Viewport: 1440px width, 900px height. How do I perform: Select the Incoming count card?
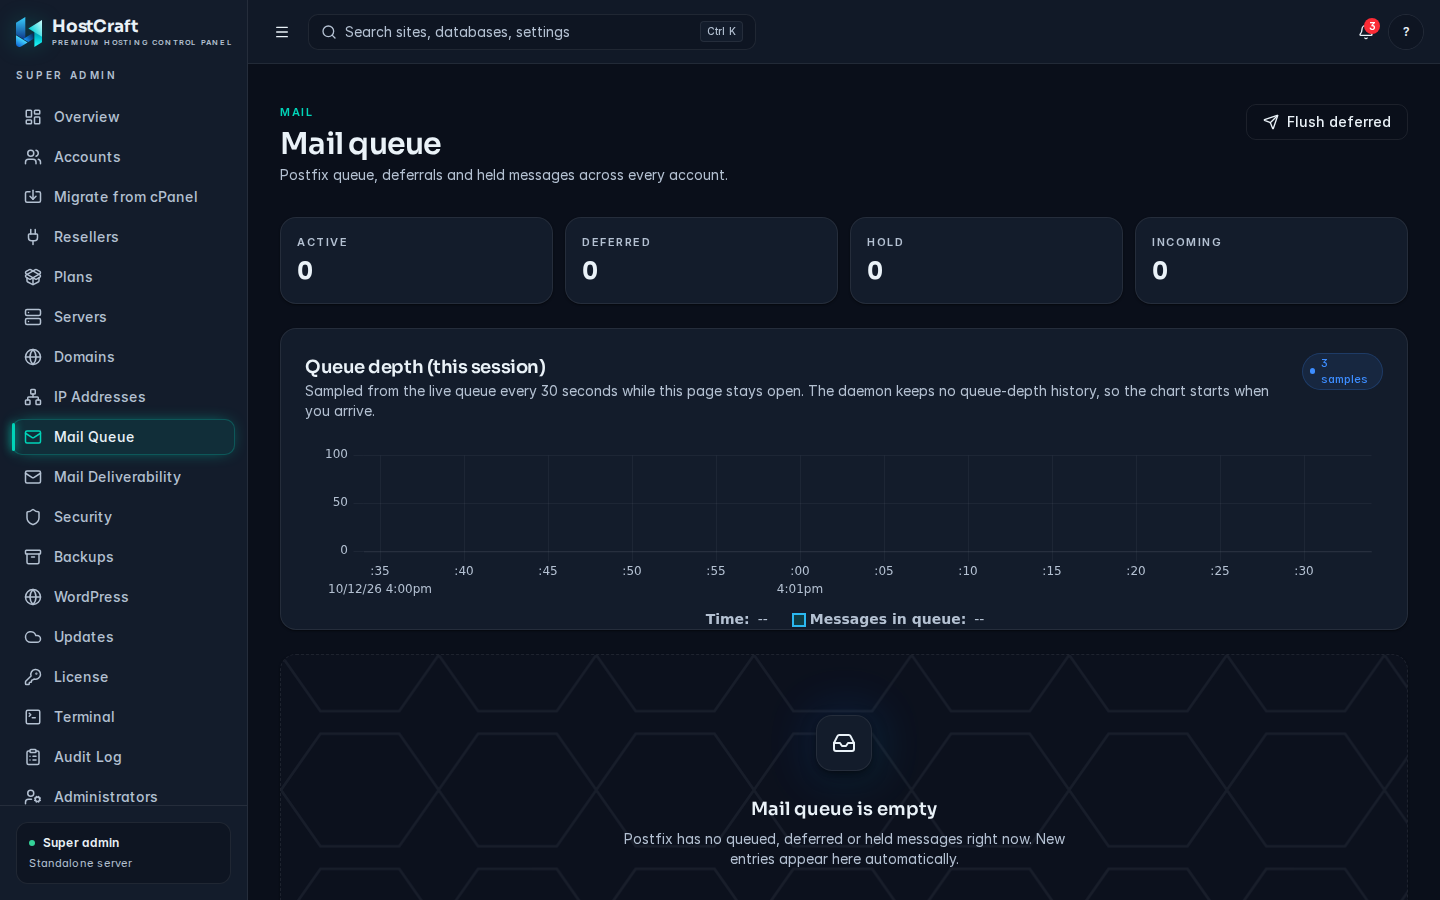tap(1271, 260)
